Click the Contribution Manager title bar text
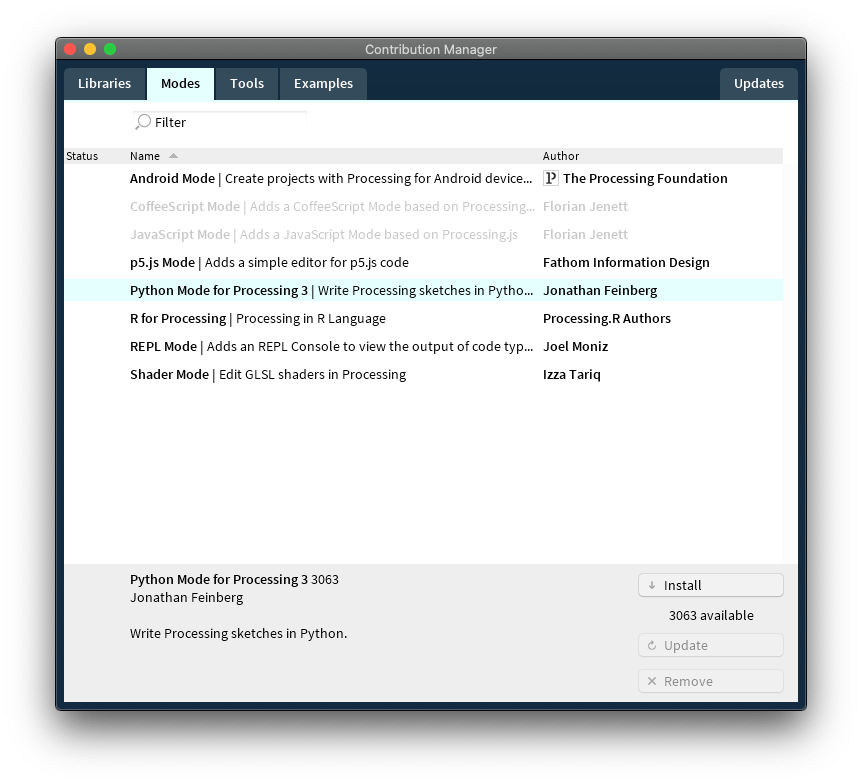The width and height of the screenshot is (862, 784). click(430, 49)
